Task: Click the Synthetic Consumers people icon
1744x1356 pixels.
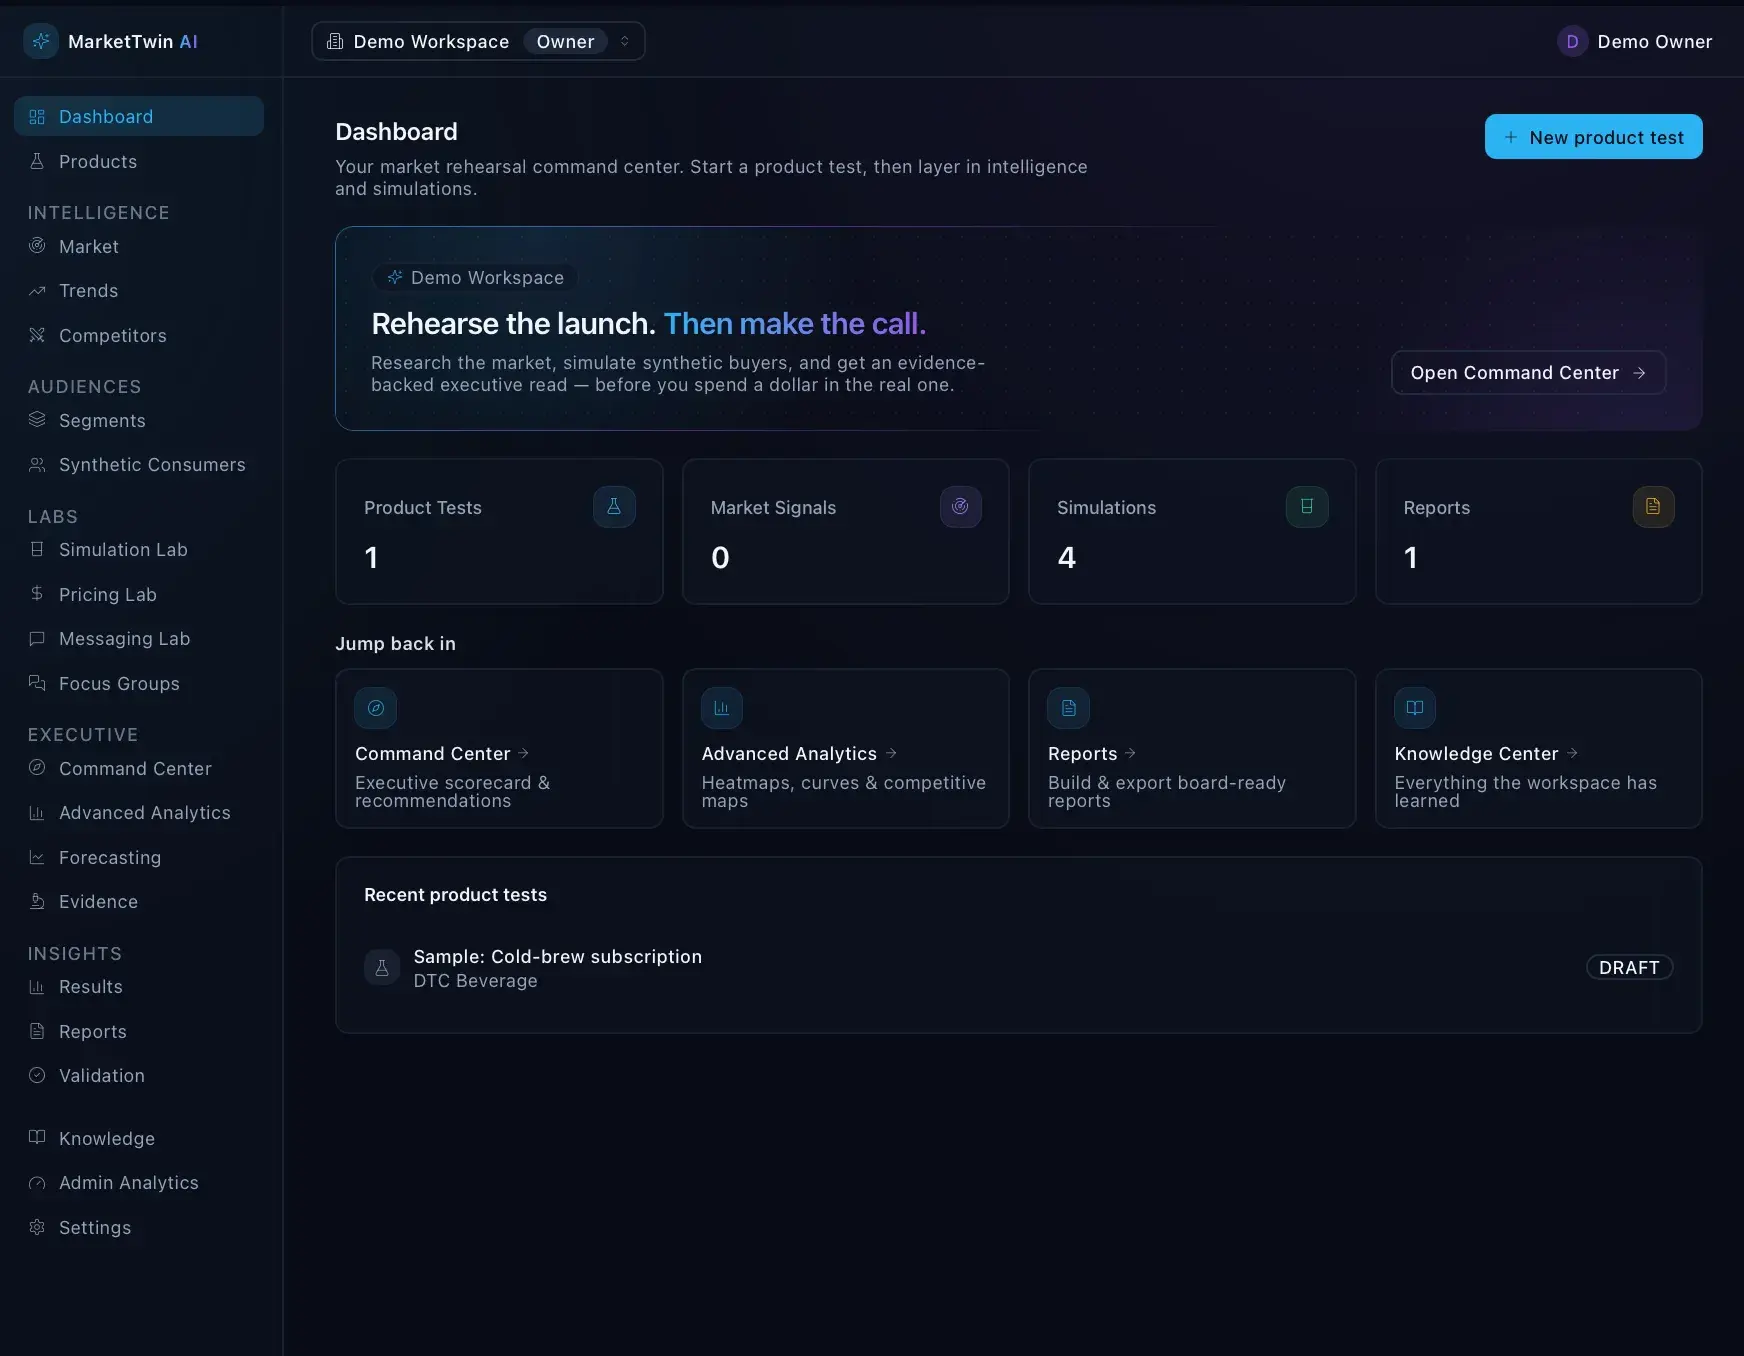Action: coord(37,465)
